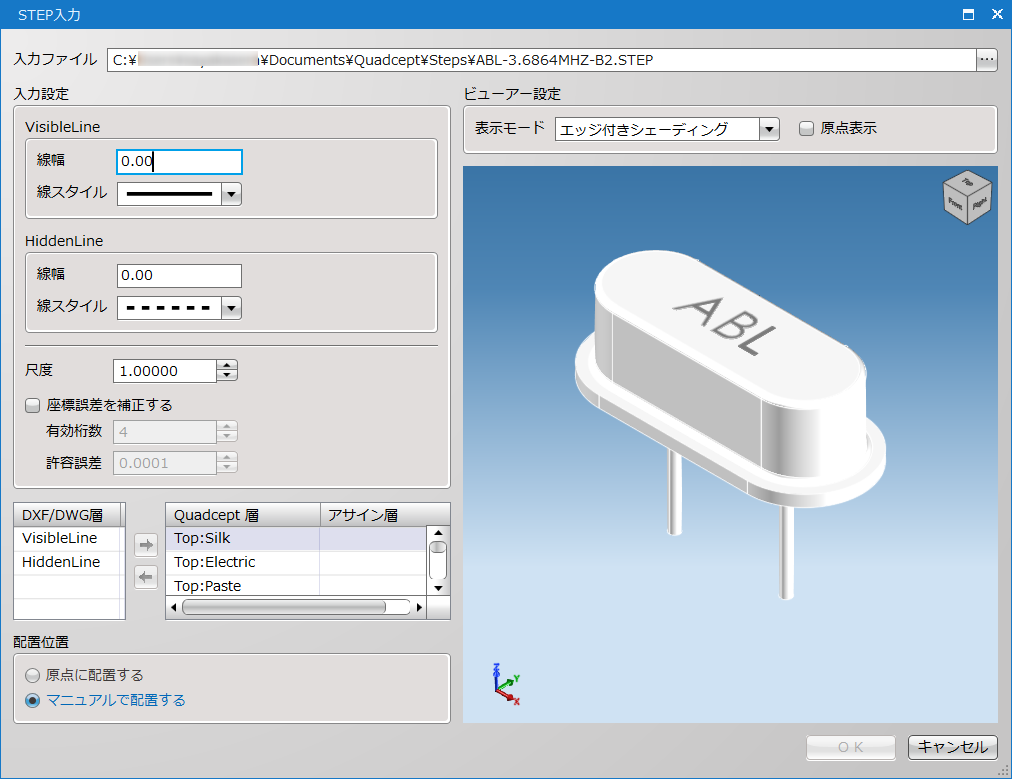Click the XYZ axis indicator in viewer
1012x779 pixels.
506,685
